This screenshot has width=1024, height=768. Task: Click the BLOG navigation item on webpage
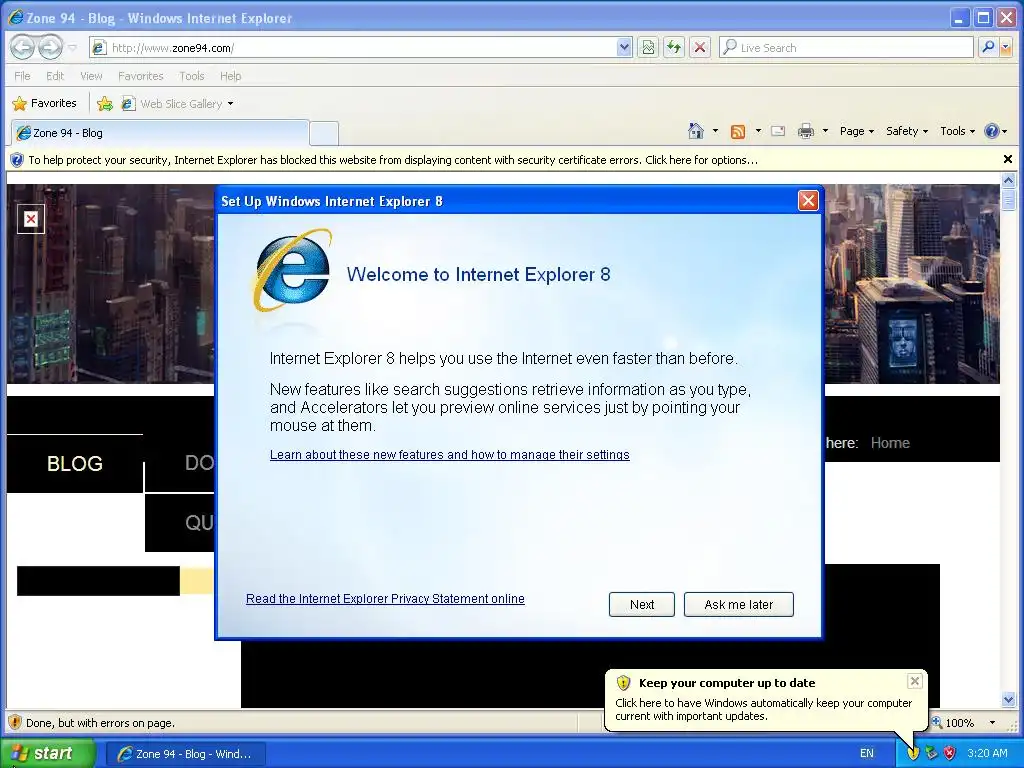tap(74, 464)
